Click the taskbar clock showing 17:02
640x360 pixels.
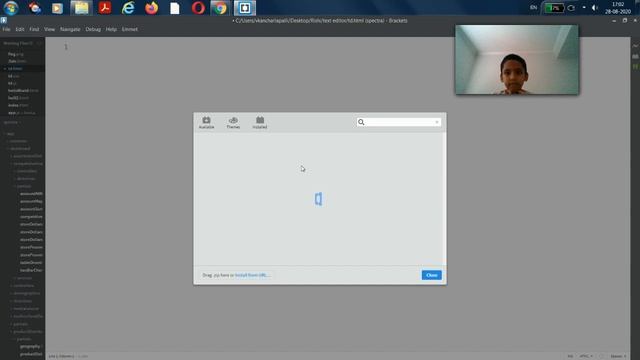click(618, 8)
